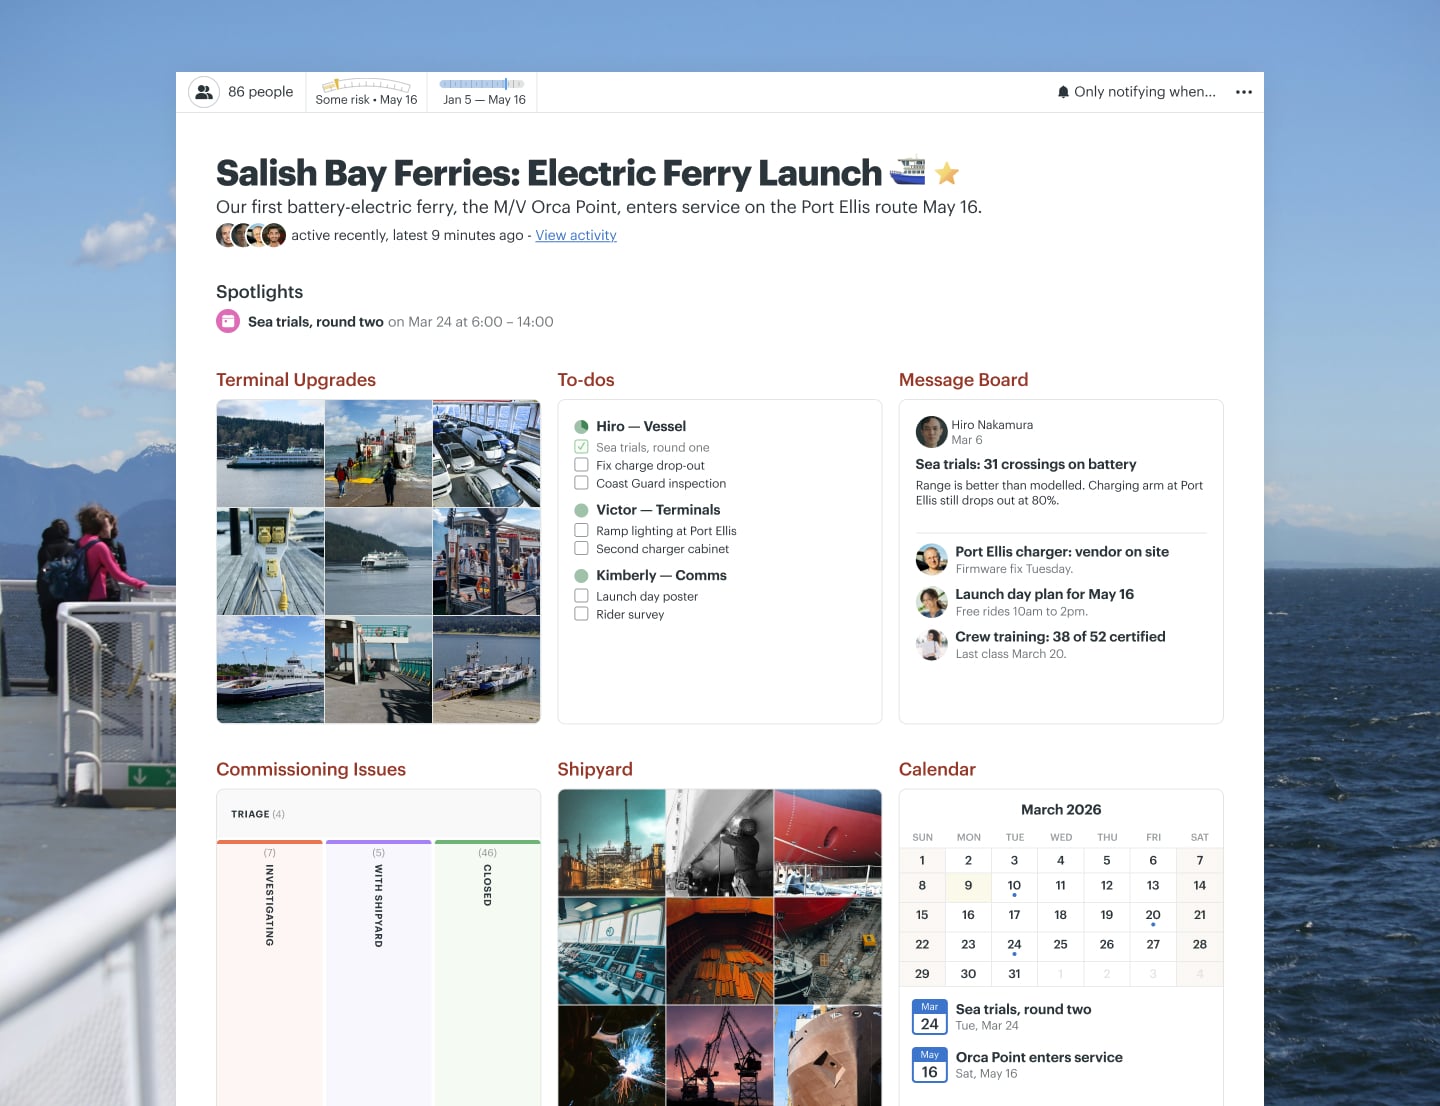This screenshot has width=1440, height=1106.
Task: Open the Terminal Upgrades section
Action: tap(296, 380)
